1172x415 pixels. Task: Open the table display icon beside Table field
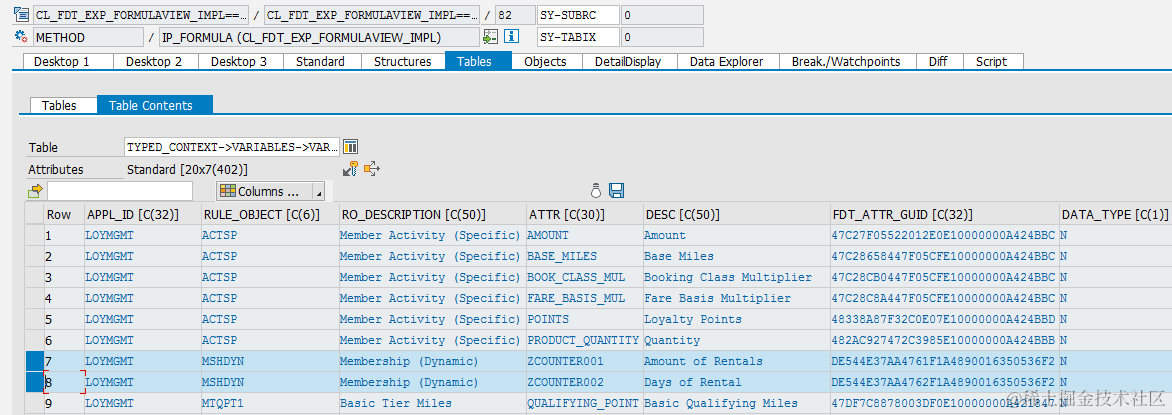click(x=351, y=147)
